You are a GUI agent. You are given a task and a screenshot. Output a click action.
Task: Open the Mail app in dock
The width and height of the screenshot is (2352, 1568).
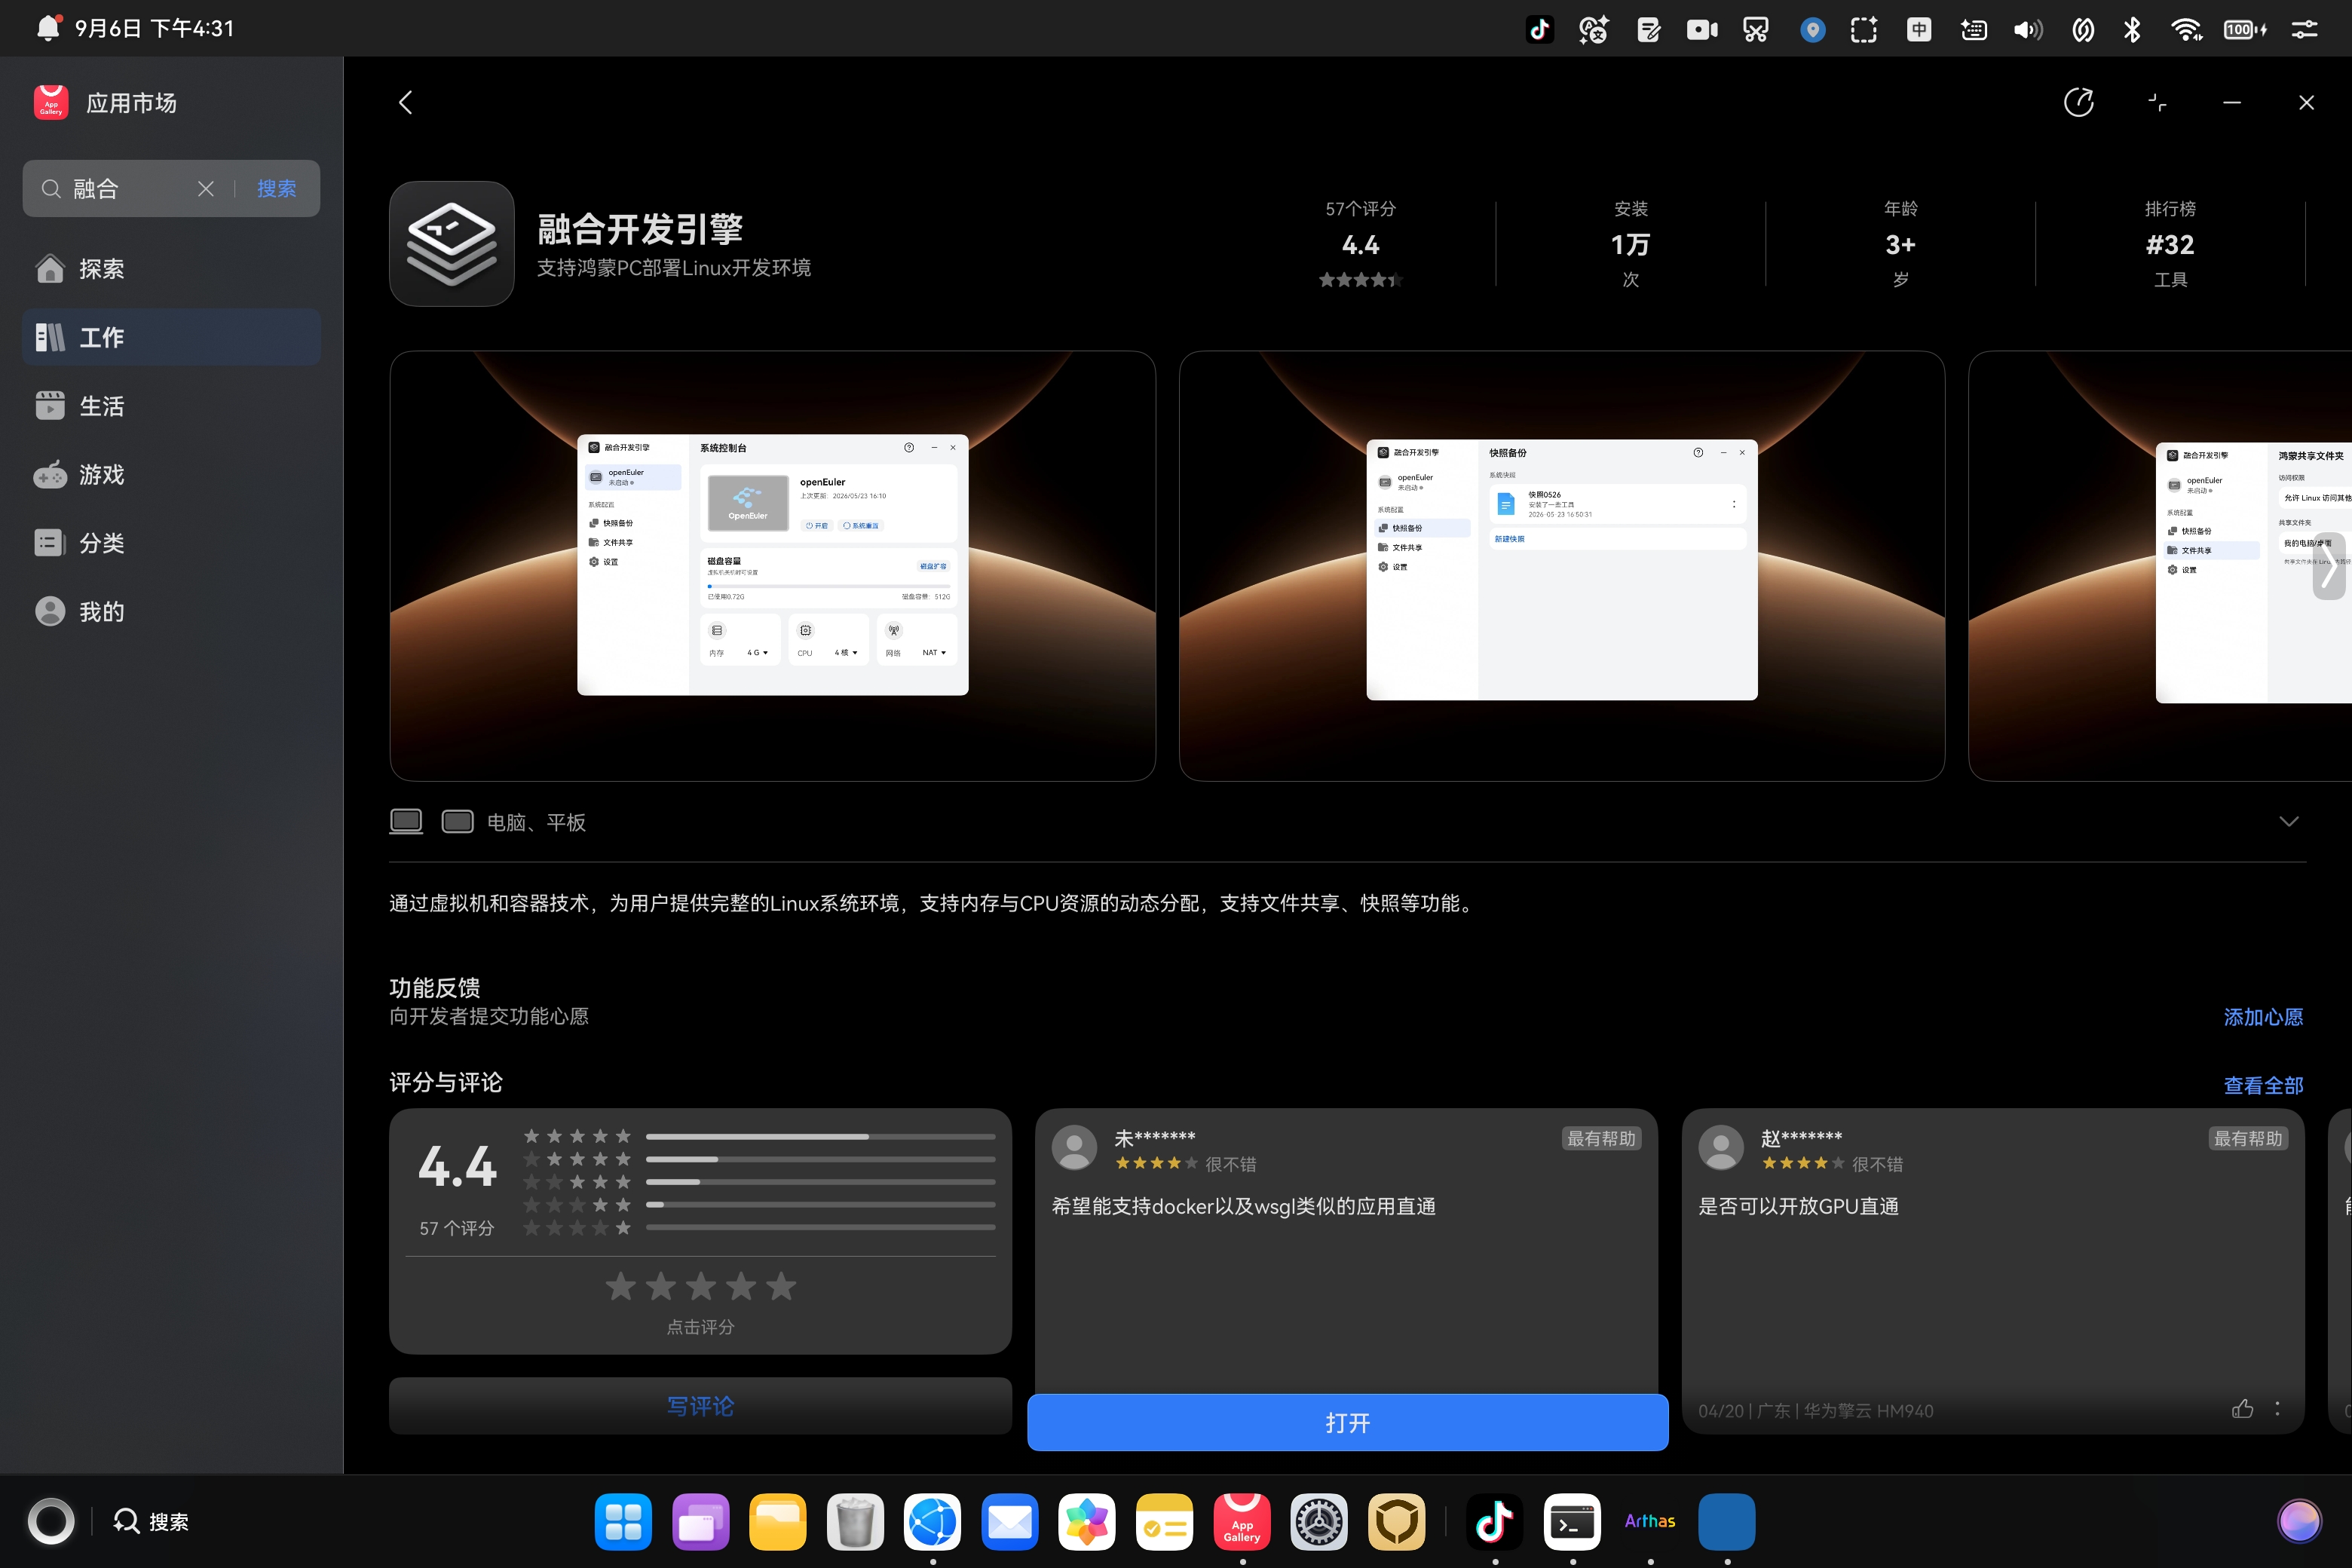pos(1010,1521)
